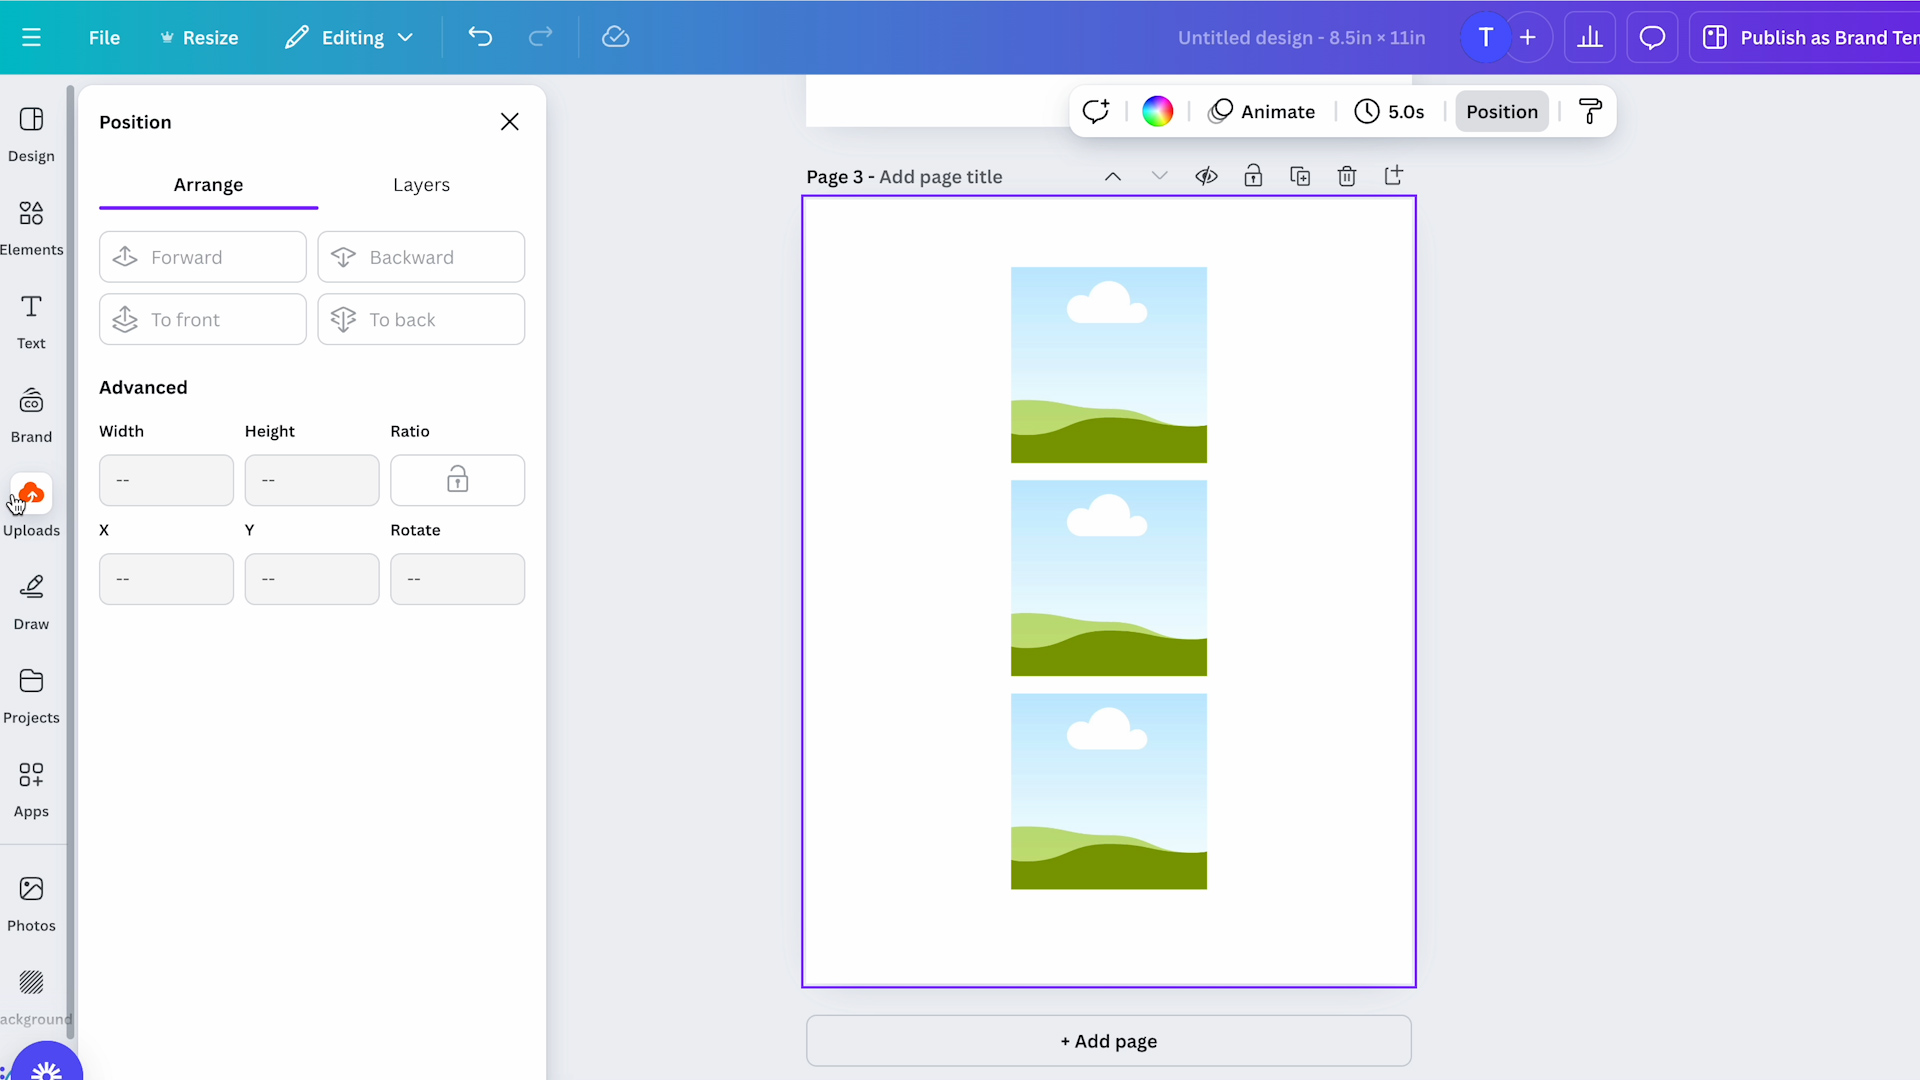The height and width of the screenshot is (1080, 1920).
Task: Check cloud save status icon
Action: pyautogui.click(x=615, y=37)
